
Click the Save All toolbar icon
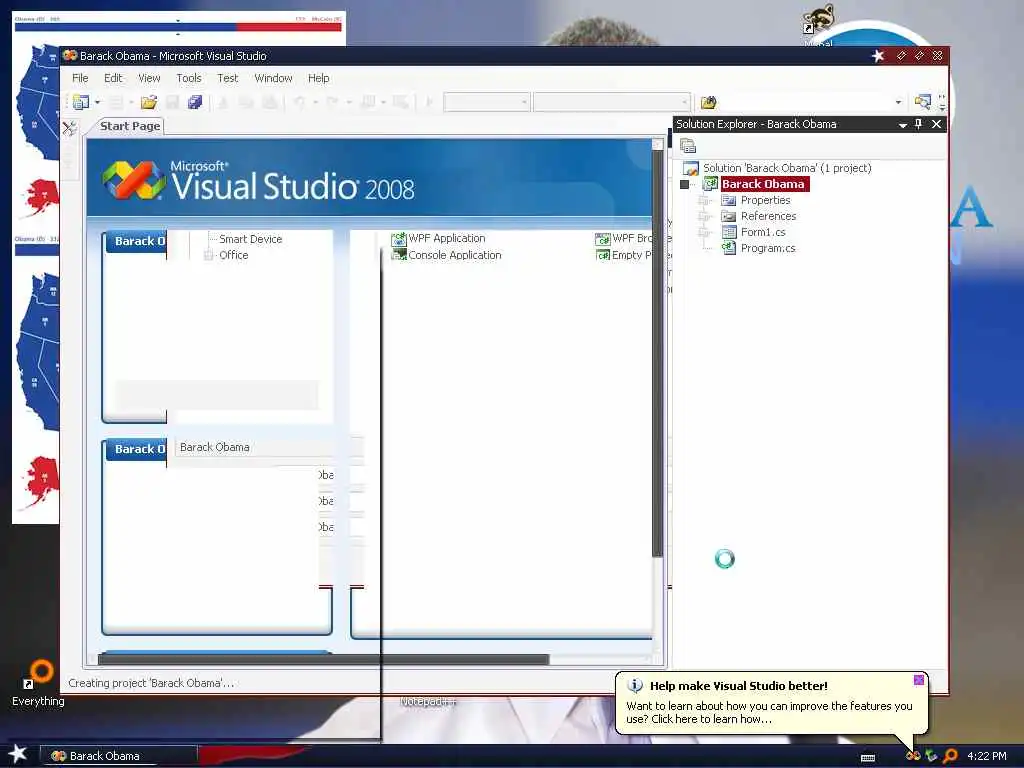coord(195,102)
